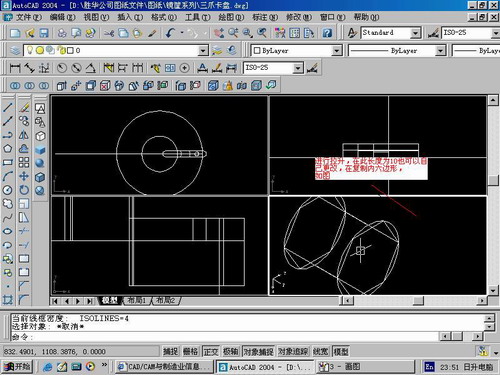Select the Rotate tool
The width and height of the screenshot is (500, 375).
(24, 190)
